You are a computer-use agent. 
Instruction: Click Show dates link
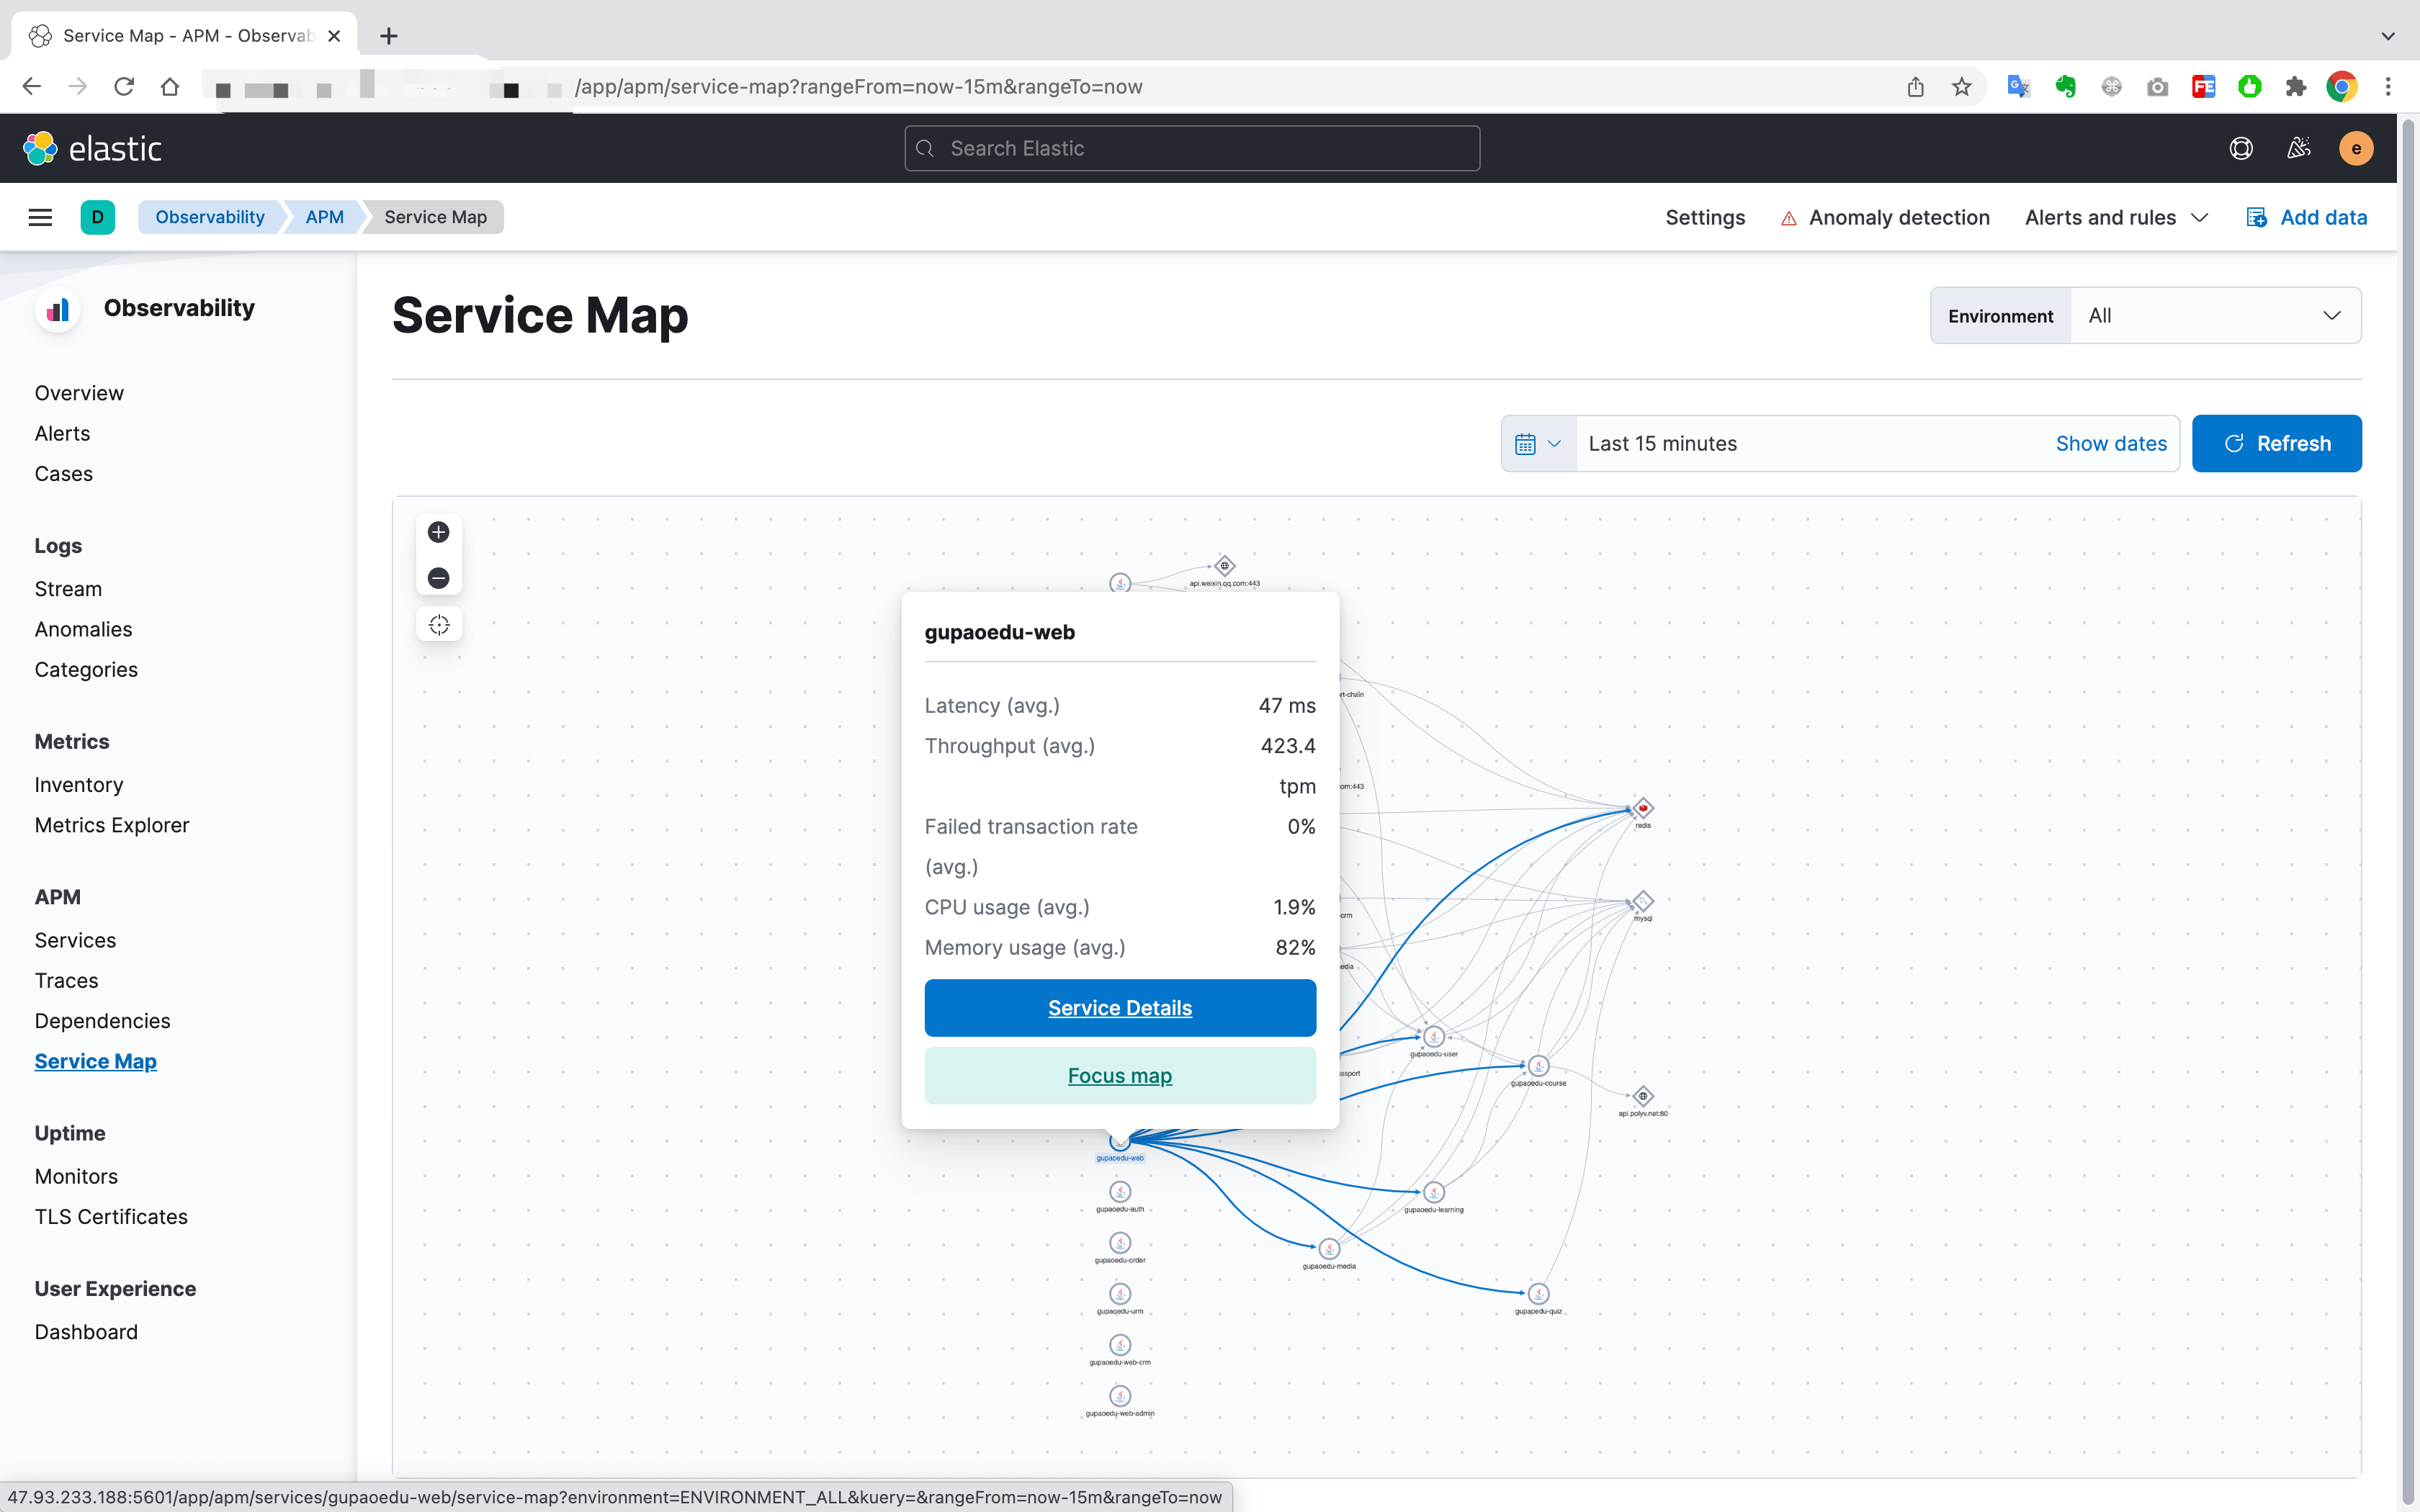(2111, 444)
